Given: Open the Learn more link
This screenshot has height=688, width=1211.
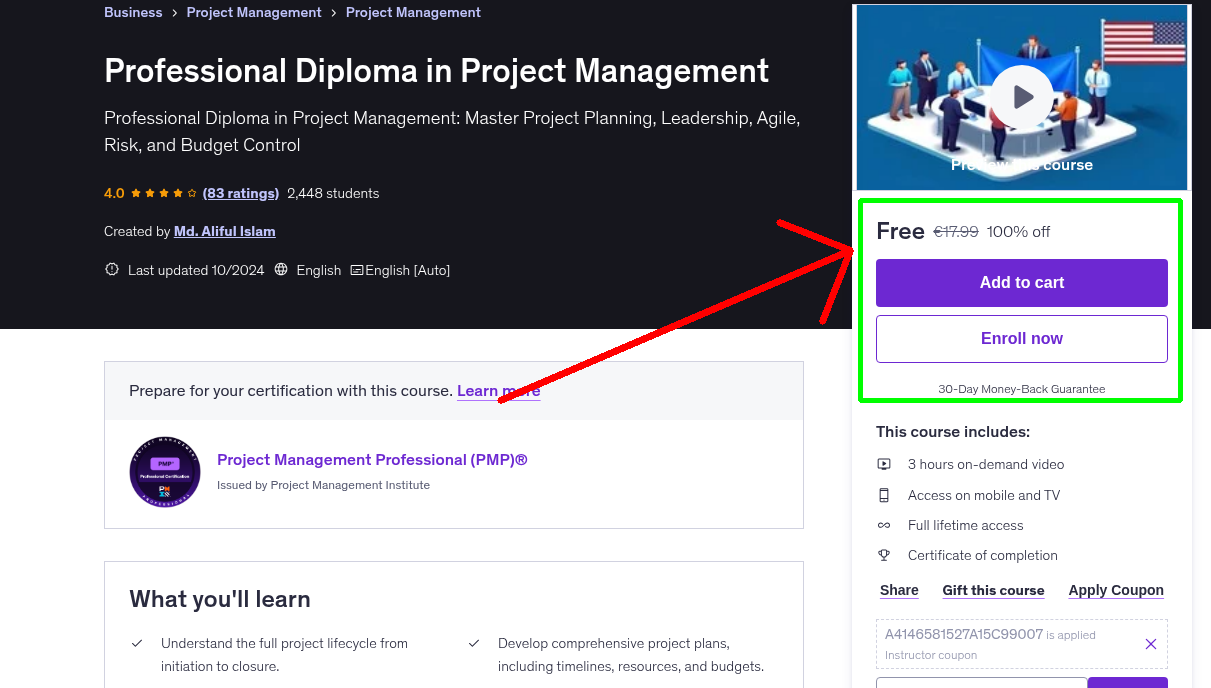Looking at the screenshot, I should pyautogui.click(x=497, y=390).
